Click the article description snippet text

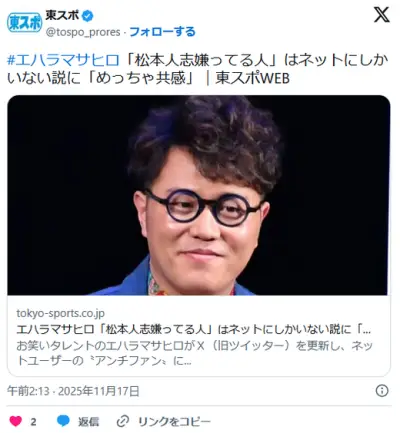point(194,353)
